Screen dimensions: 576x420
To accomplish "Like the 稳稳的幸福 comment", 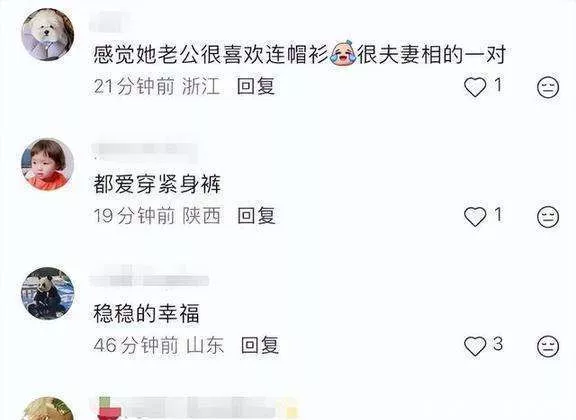I will coord(475,346).
